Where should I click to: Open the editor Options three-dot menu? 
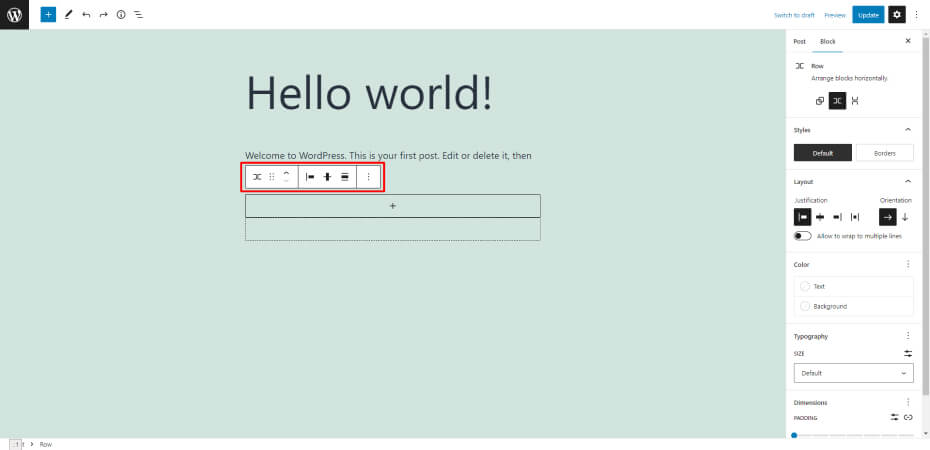[x=916, y=15]
